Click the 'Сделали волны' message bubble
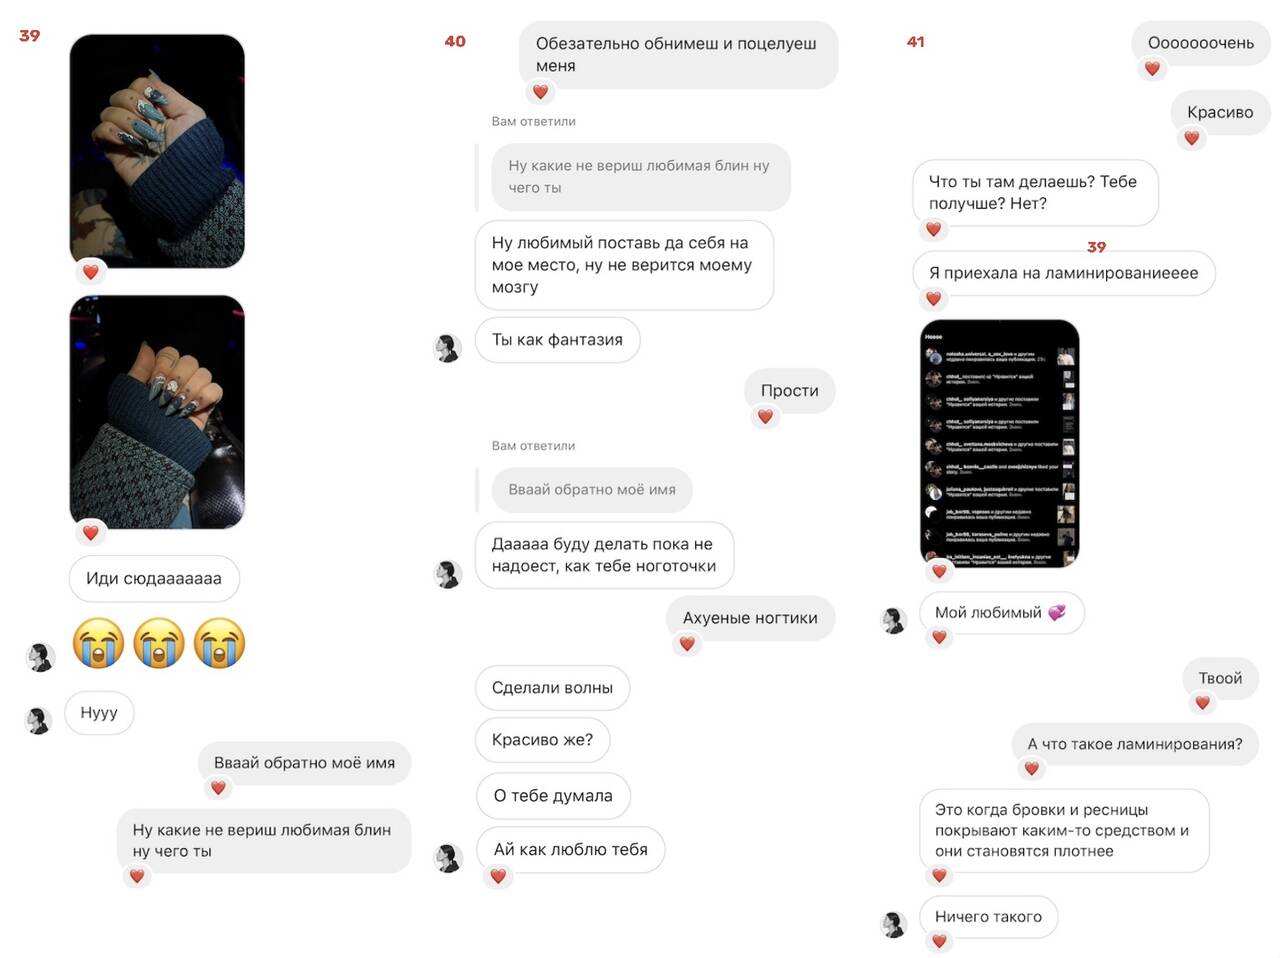The width and height of the screenshot is (1280, 958). tap(552, 688)
